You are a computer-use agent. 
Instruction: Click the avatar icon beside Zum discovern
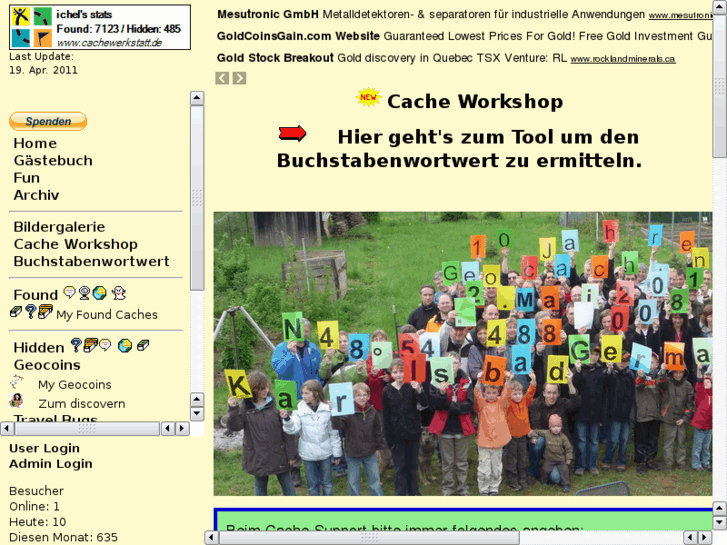click(x=17, y=400)
